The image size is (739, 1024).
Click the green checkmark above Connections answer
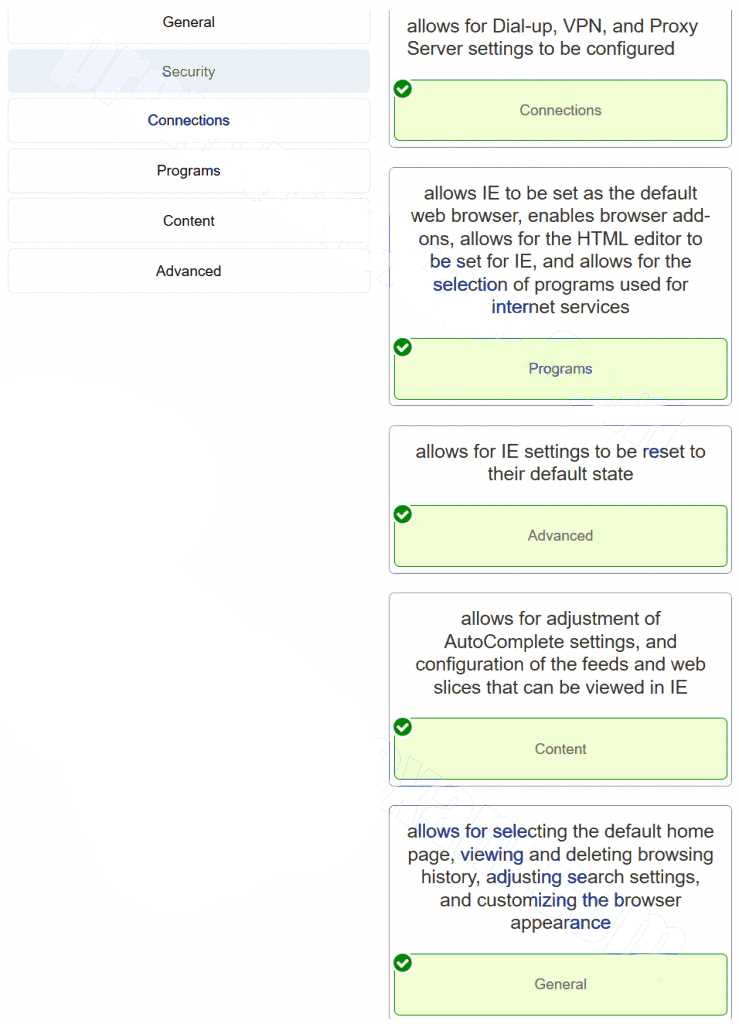click(x=403, y=89)
